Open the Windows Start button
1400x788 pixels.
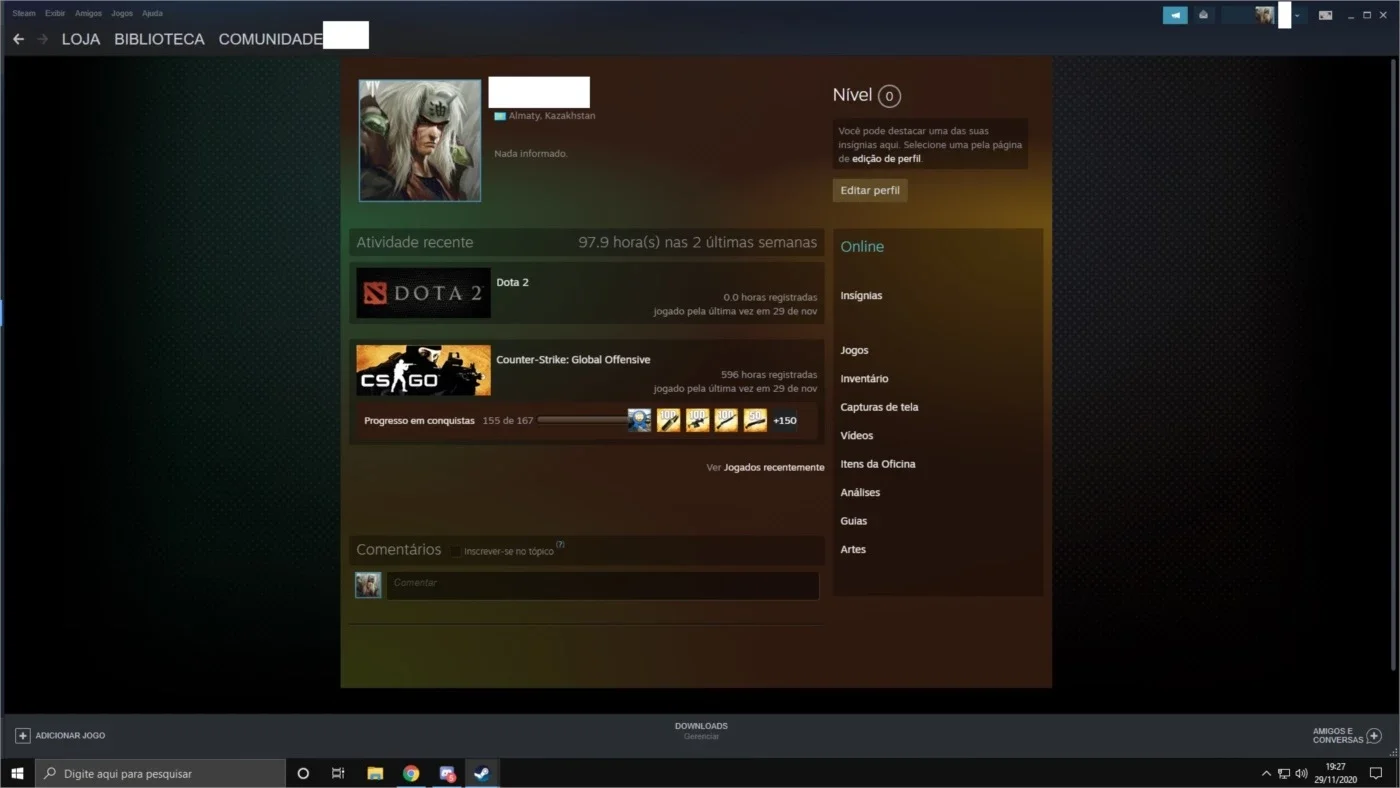pos(17,773)
